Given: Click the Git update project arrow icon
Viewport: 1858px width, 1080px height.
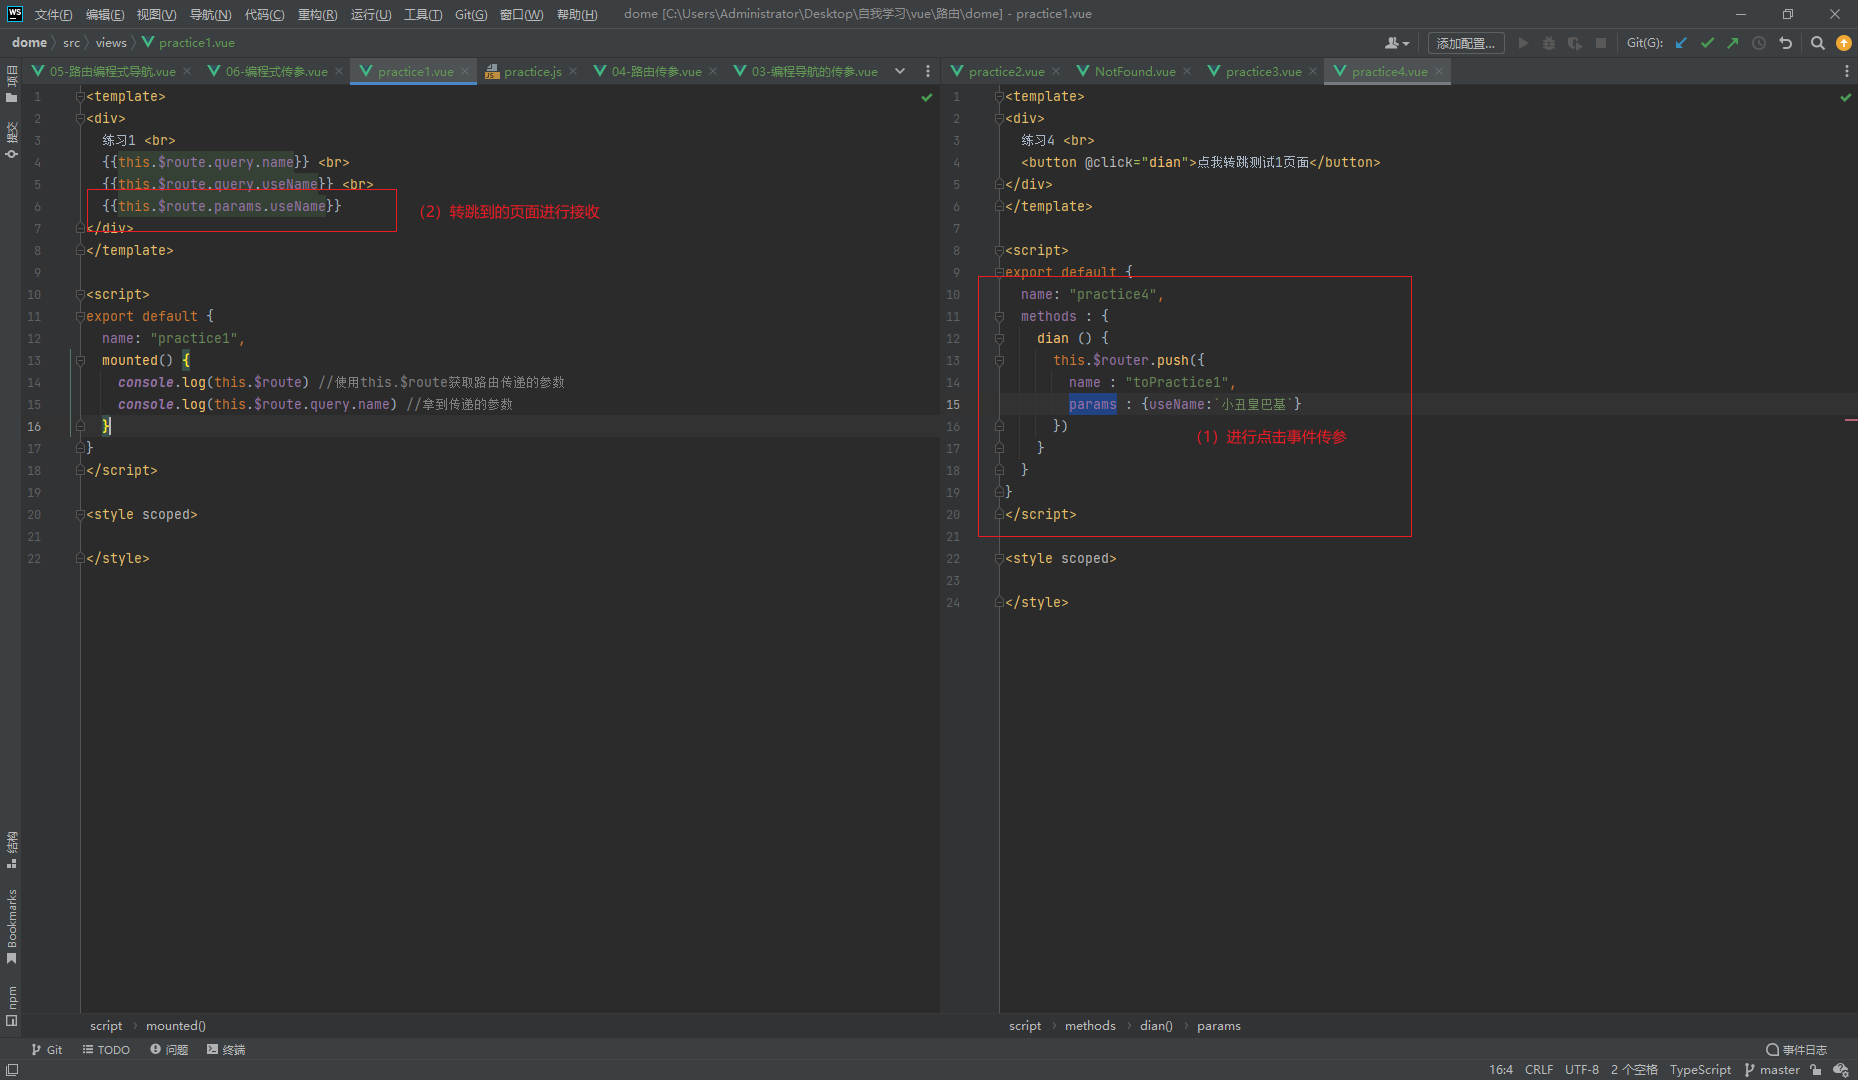Looking at the screenshot, I should click(x=1681, y=43).
